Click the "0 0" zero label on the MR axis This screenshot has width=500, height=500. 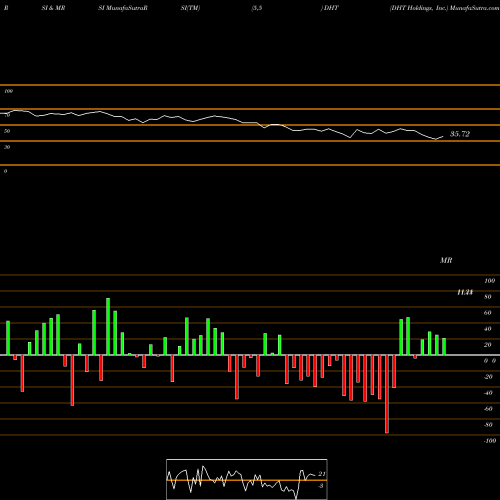click(490, 361)
